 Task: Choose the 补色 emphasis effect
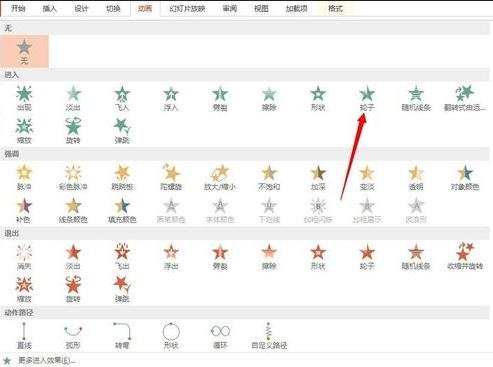(24, 210)
